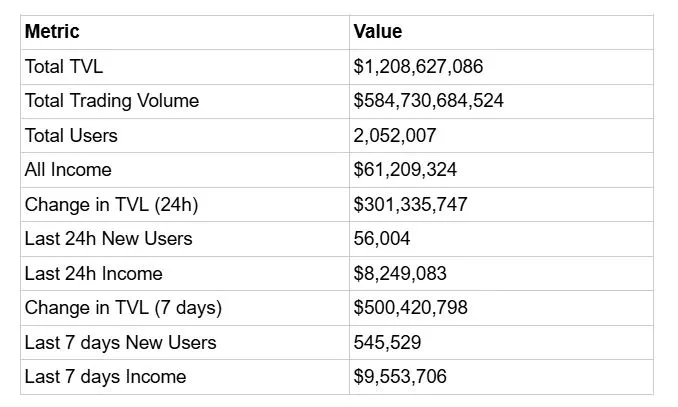Select the Change in TVL (7 days) cell

[x=123, y=308]
